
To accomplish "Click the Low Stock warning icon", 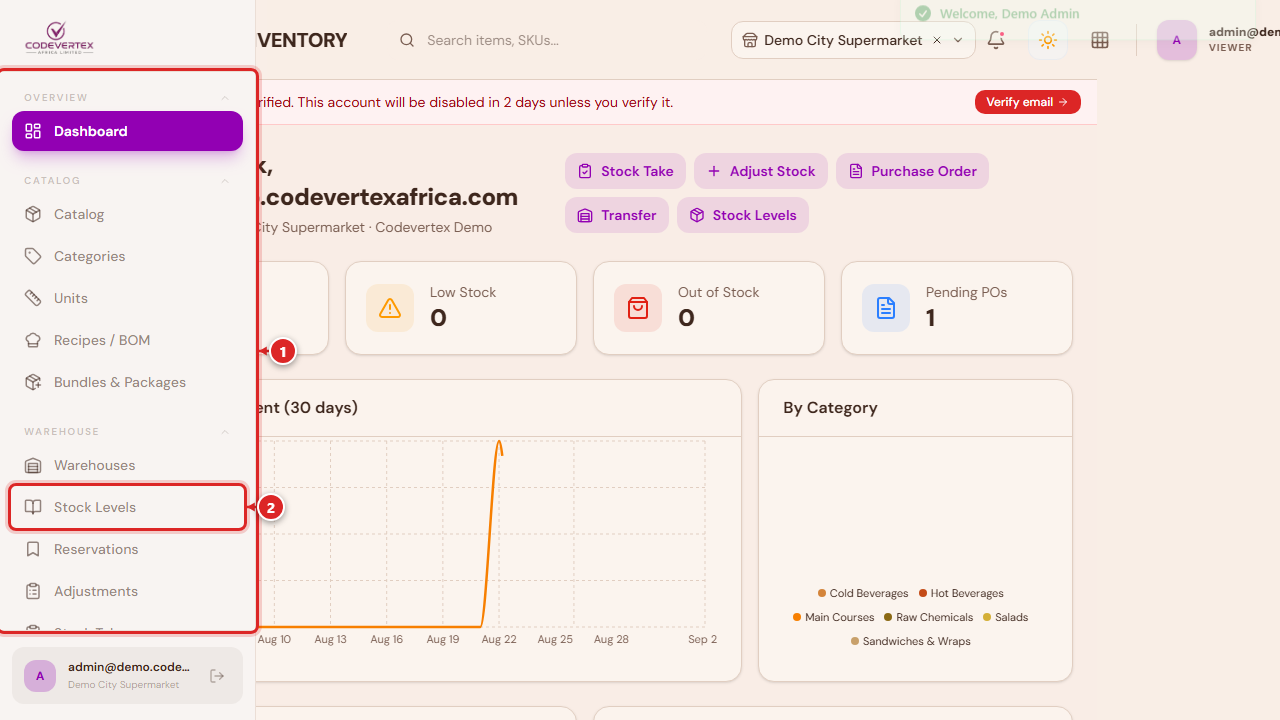I will point(390,308).
